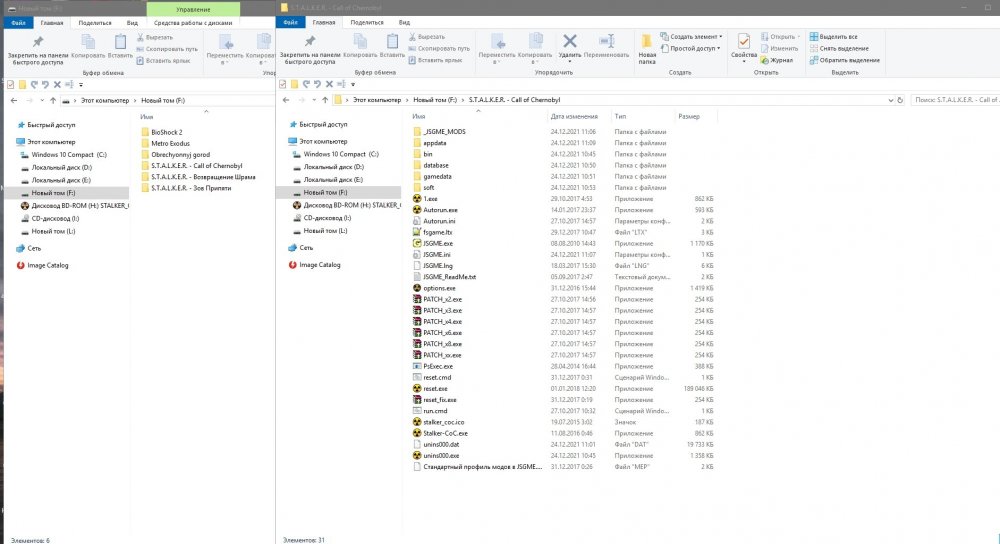Click search field in right window
The height and width of the screenshot is (544, 1000).
pyautogui.click(x=953, y=100)
